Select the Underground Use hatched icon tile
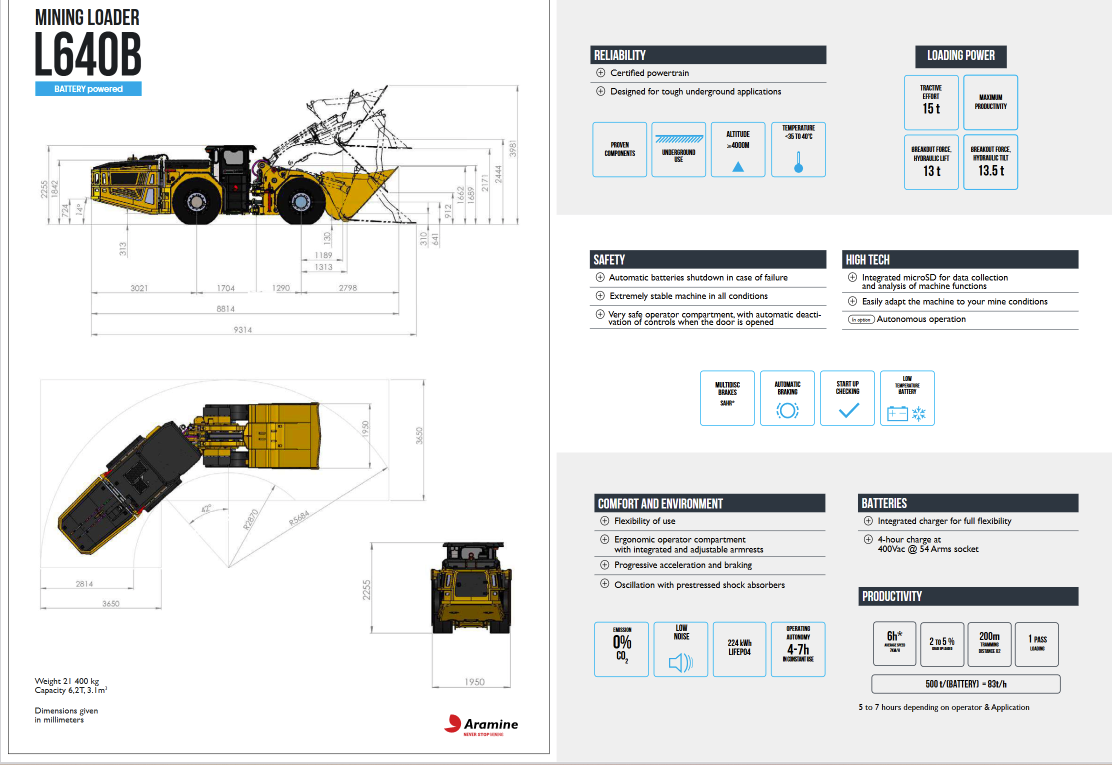The height and width of the screenshot is (765, 1112). coord(679,150)
